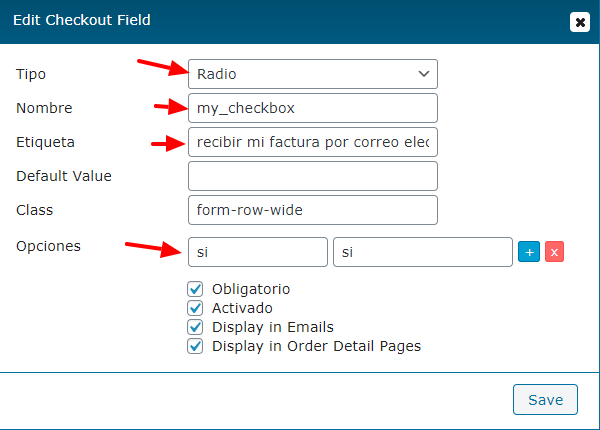The height and width of the screenshot is (430, 600).
Task: Click the chevron arrow of Tipo select
Action: 424,74
